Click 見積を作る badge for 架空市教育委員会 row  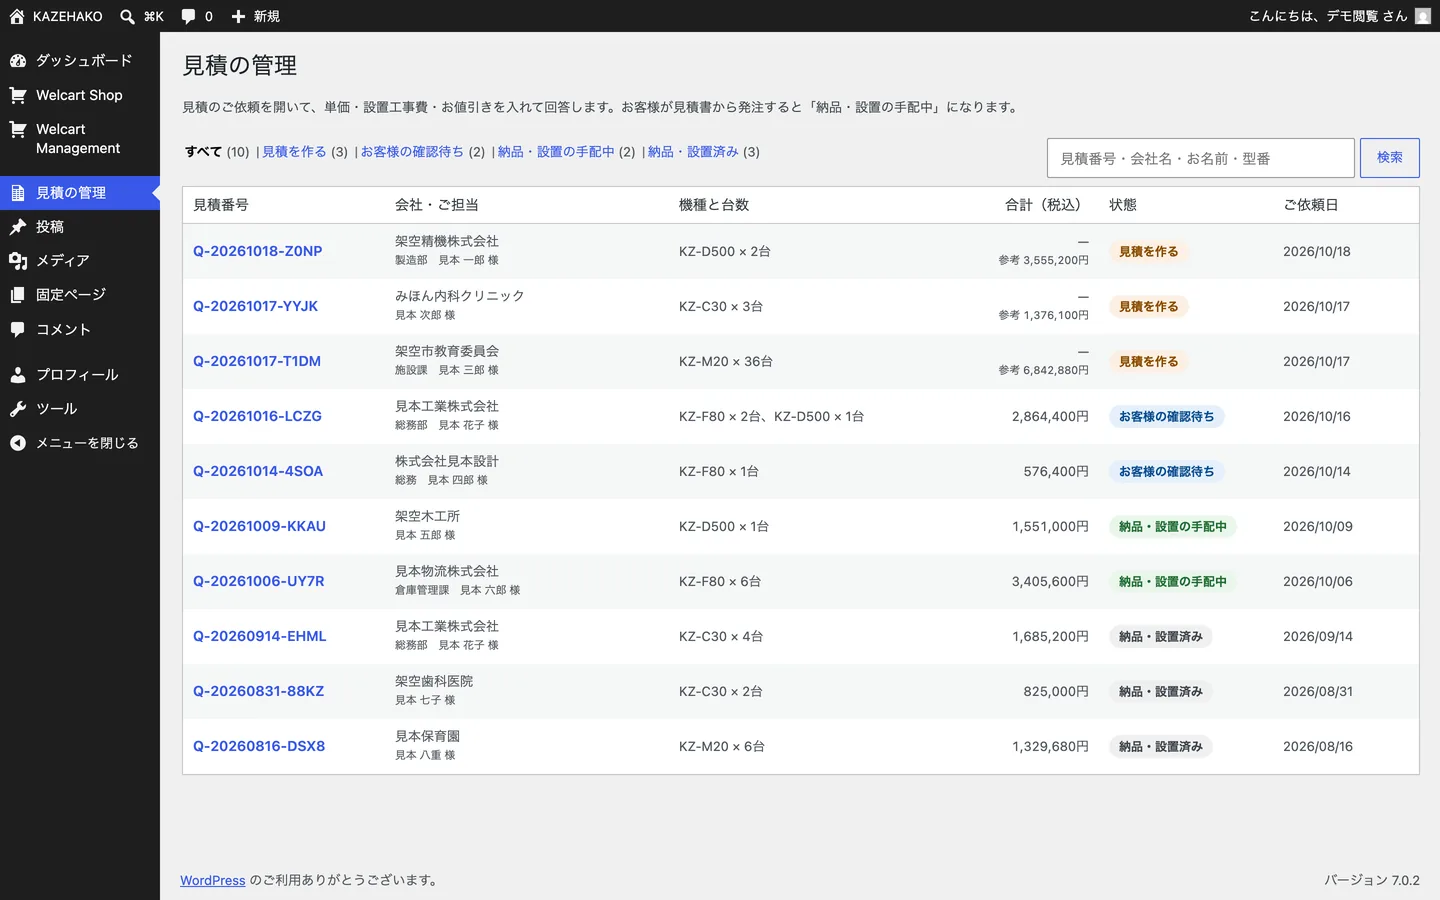point(1149,362)
